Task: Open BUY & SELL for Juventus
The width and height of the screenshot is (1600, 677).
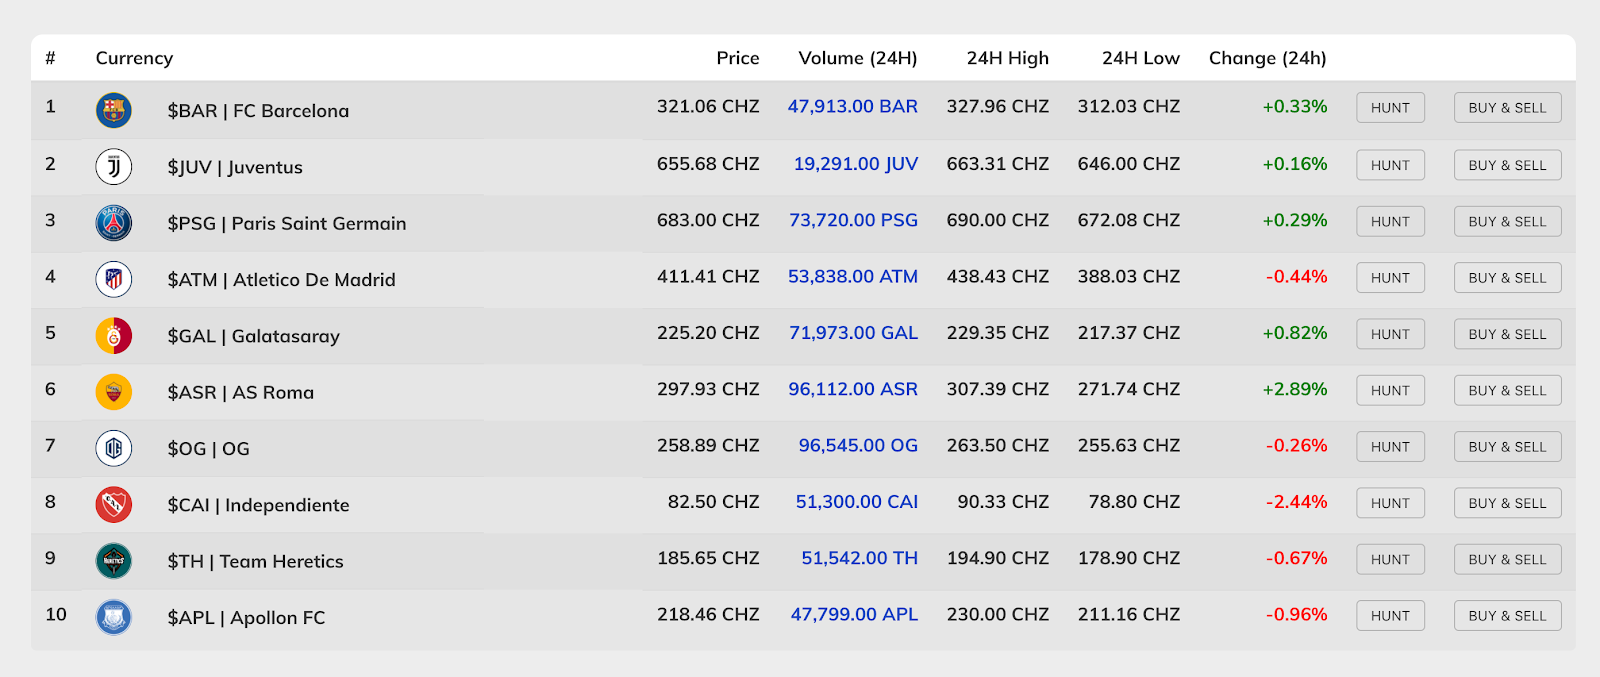Action: (1507, 165)
